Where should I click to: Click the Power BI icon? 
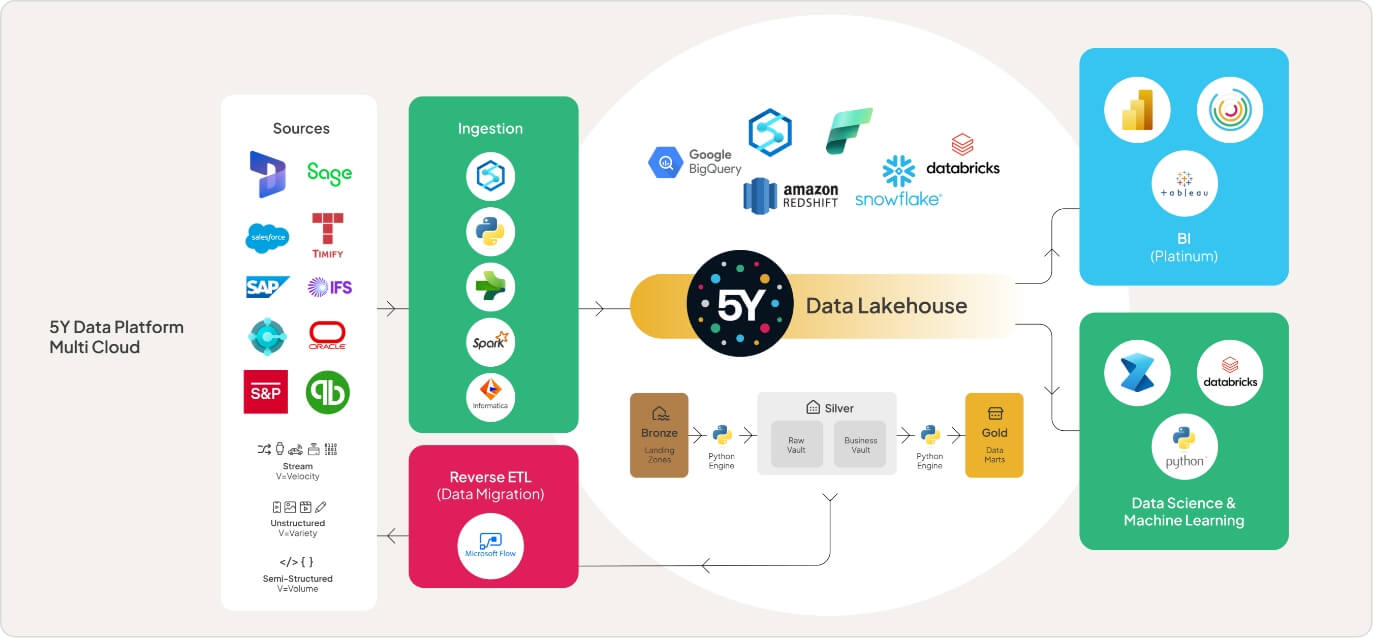click(1137, 110)
